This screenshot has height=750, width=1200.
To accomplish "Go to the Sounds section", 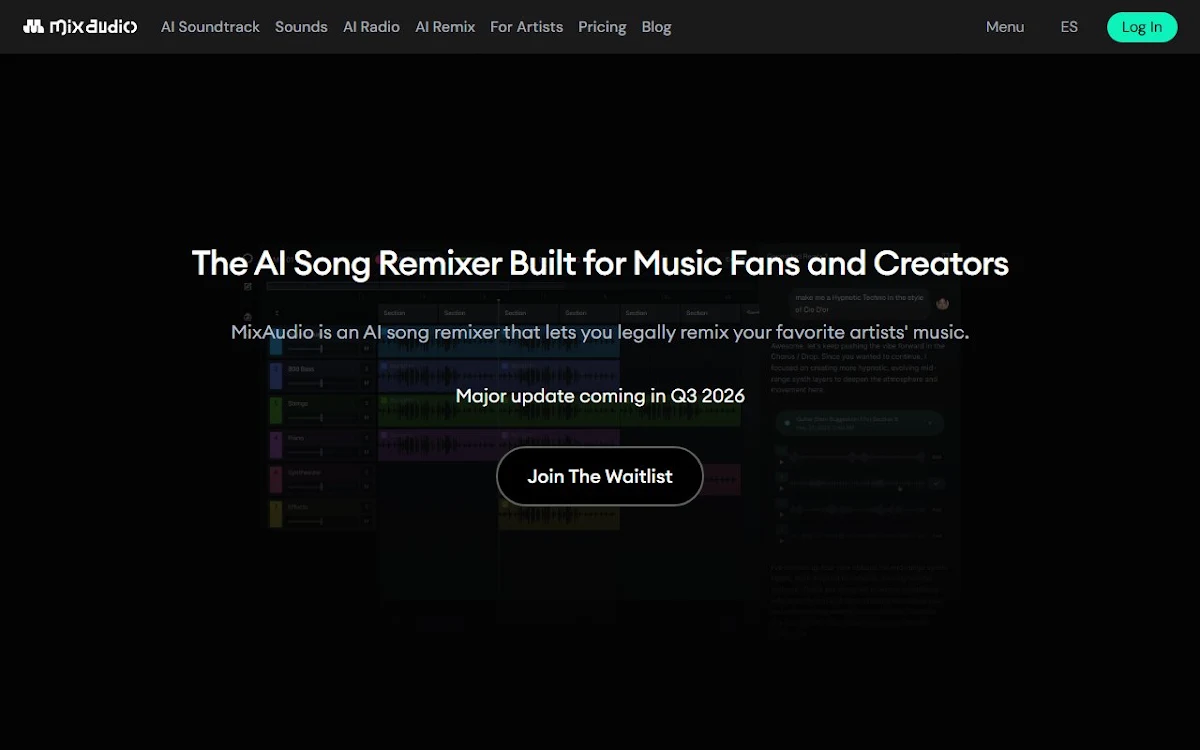I will pos(301,27).
